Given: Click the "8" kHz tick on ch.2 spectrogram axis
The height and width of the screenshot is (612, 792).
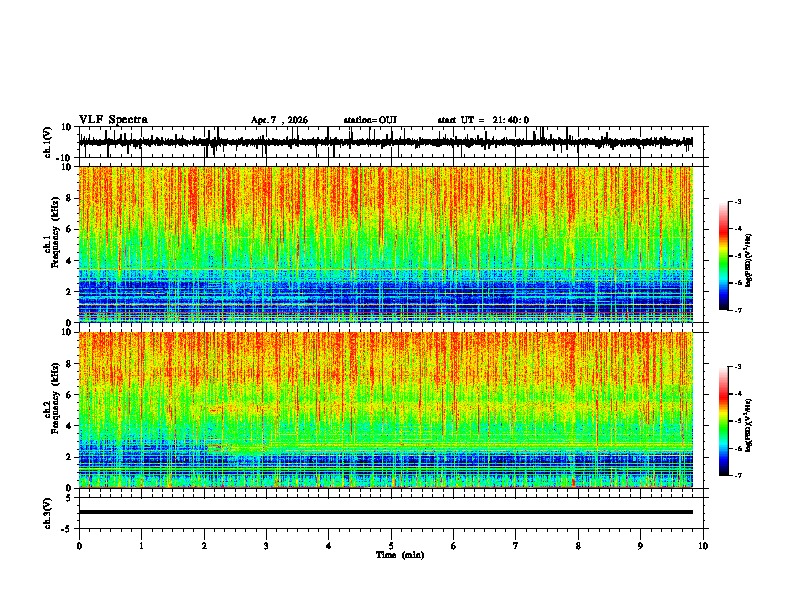Looking at the screenshot, I should tap(69, 364).
